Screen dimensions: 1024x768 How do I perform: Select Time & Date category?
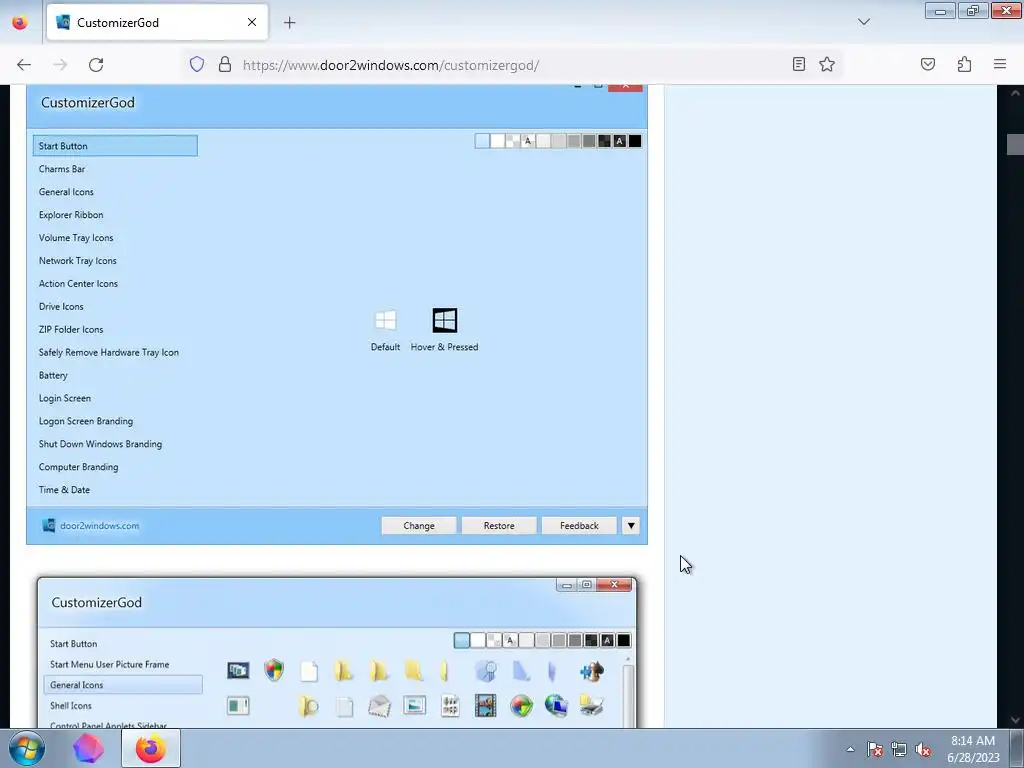coord(64,489)
